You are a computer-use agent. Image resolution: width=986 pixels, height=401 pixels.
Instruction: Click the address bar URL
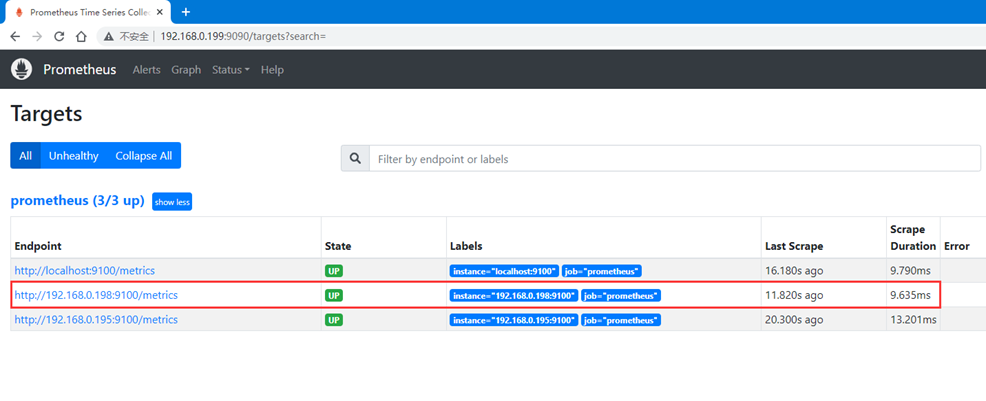243,36
